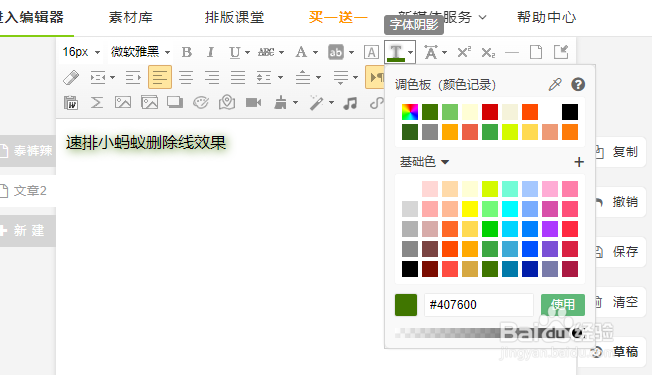Select 文章2 in sidebar
The height and width of the screenshot is (375, 652).
point(28,191)
